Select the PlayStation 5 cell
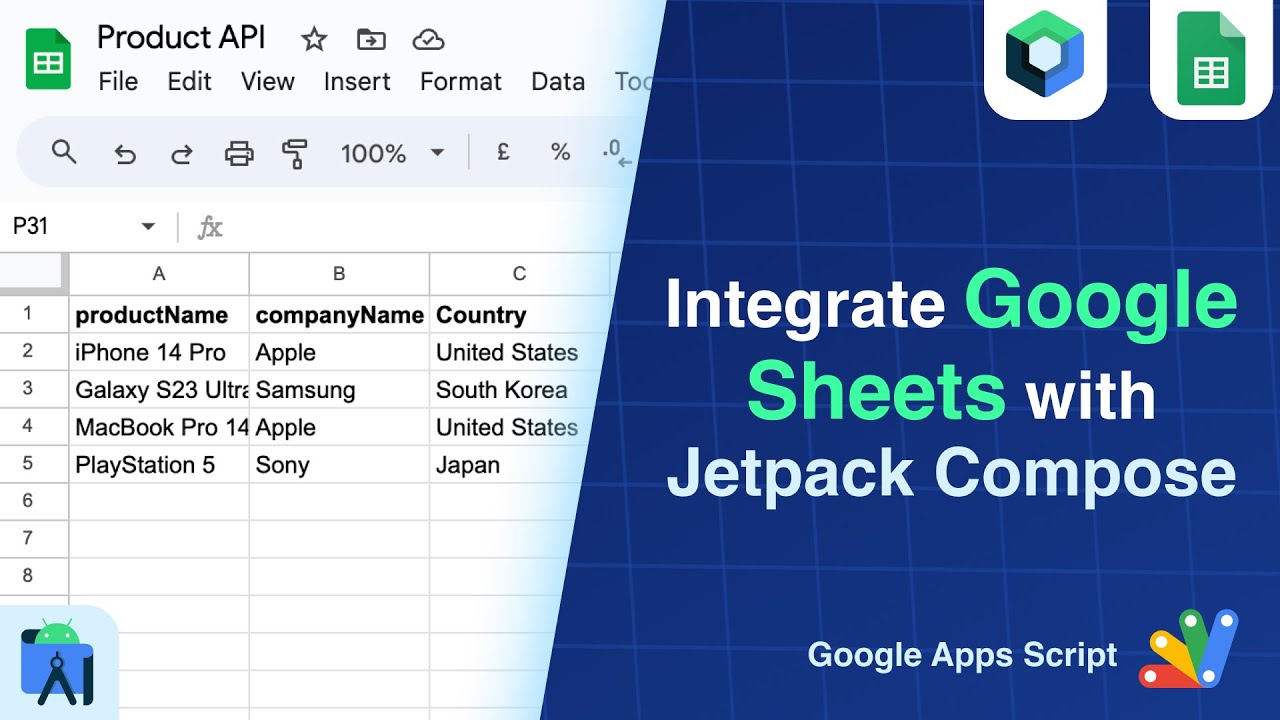Viewport: 1280px width, 720px height. pos(159,465)
